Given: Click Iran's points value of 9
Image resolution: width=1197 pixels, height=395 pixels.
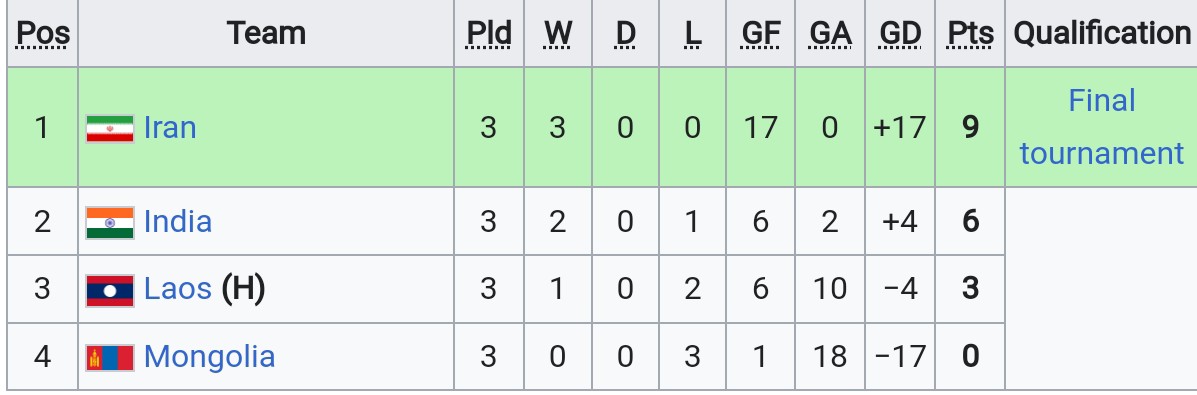Looking at the screenshot, I should point(970,128).
